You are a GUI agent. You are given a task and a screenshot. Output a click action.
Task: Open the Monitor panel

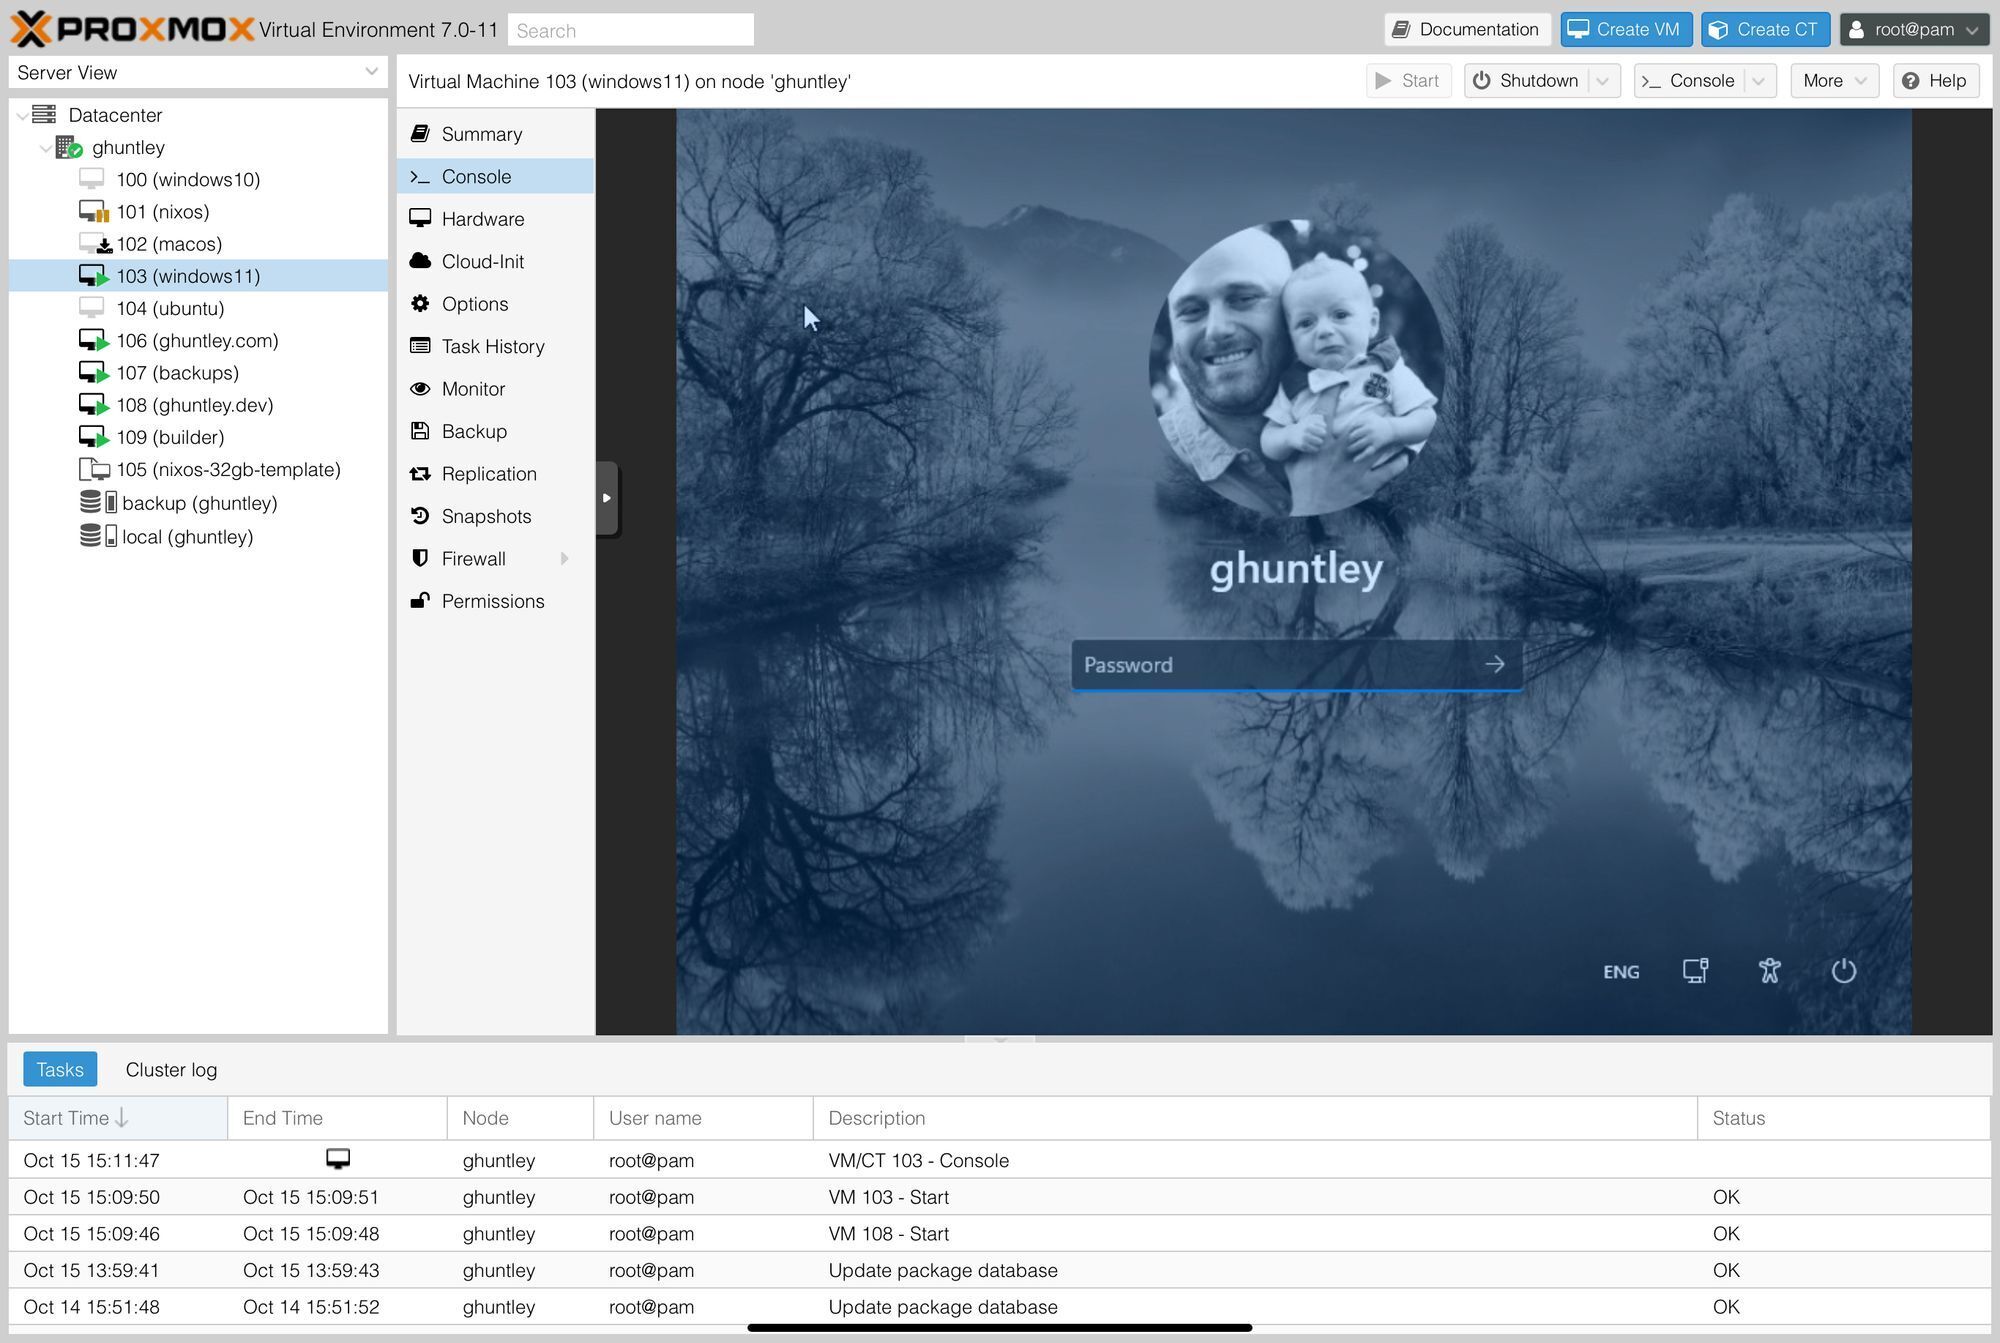(473, 389)
